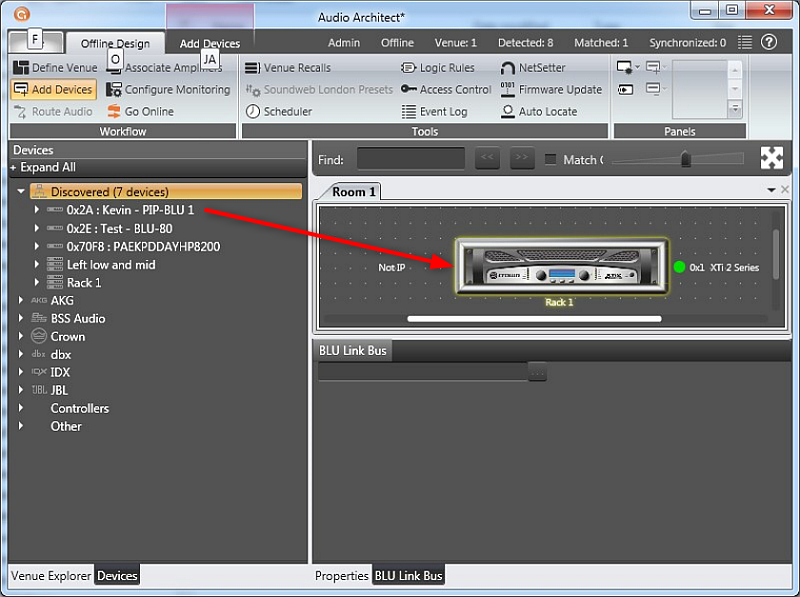Open Soundweb London Presets
Image resolution: width=800 pixels, height=597 pixels.
click(x=319, y=89)
